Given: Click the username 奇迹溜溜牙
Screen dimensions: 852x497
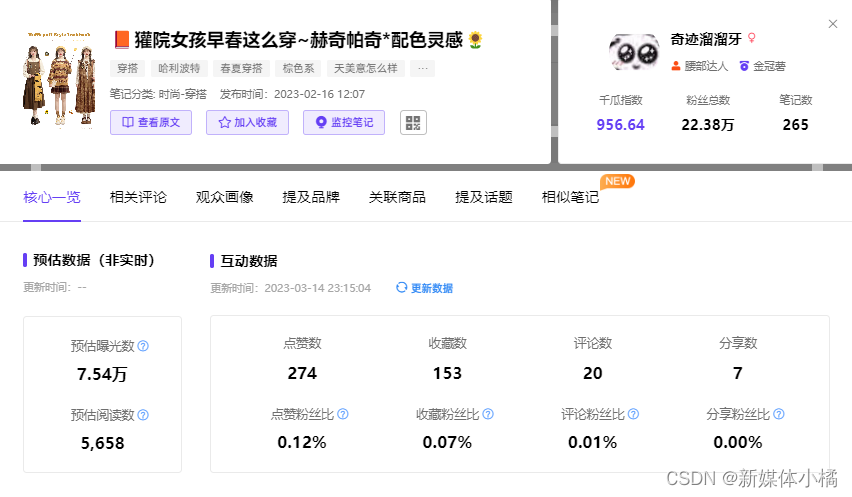Looking at the screenshot, I should point(706,39).
